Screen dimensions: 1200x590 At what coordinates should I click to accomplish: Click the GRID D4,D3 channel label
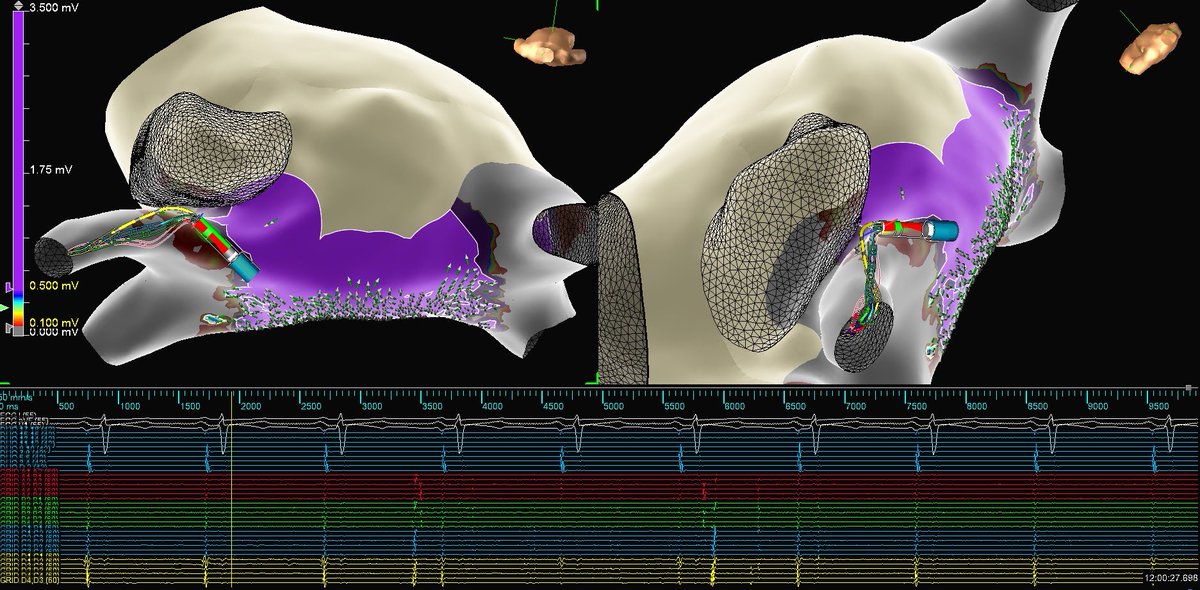point(29,580)
